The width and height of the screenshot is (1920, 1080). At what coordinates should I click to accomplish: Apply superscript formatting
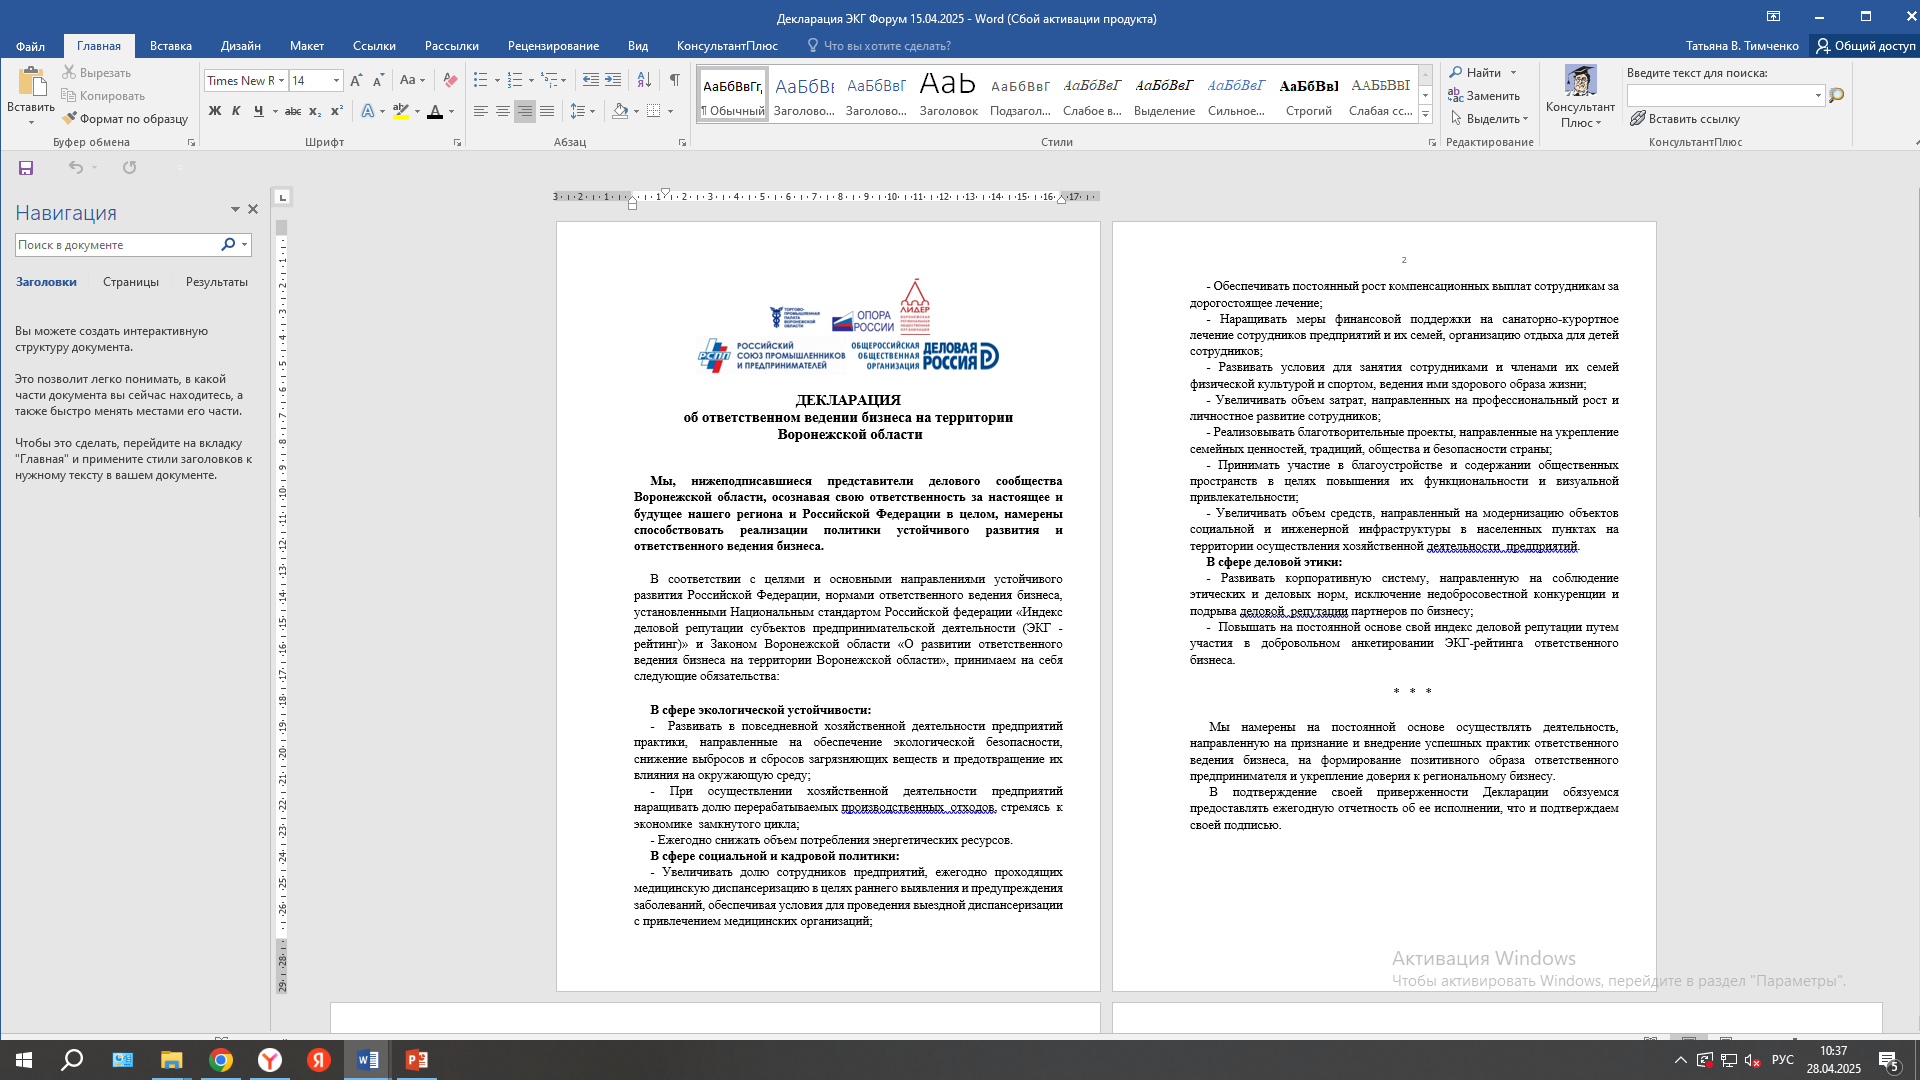click(x=337, y=111)
